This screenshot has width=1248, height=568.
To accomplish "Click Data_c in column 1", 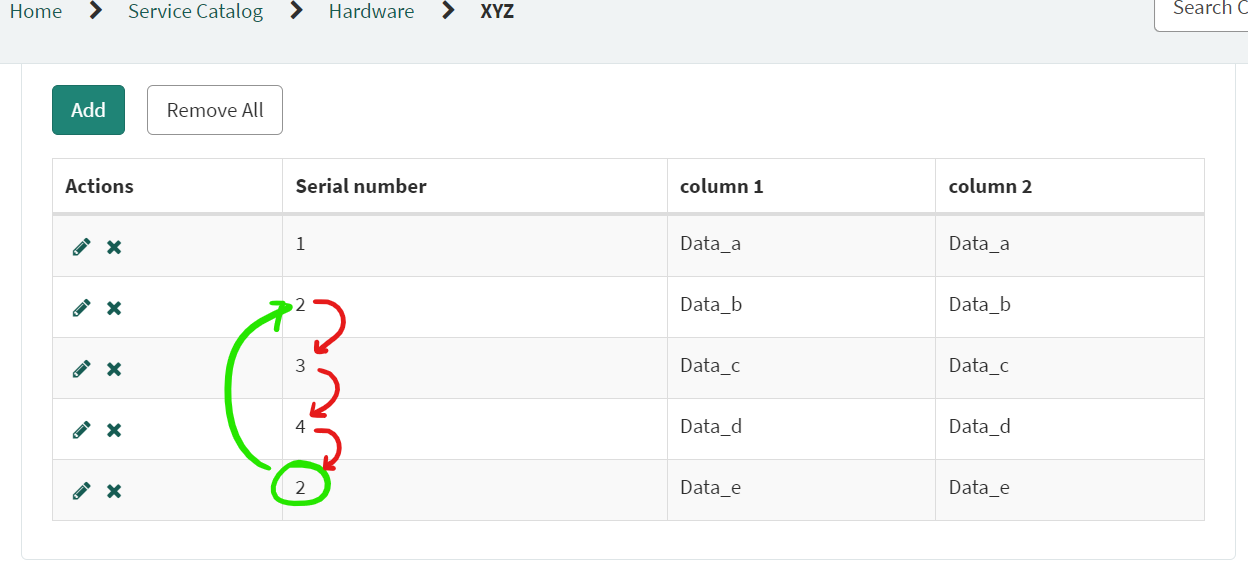I will [710, 365].
